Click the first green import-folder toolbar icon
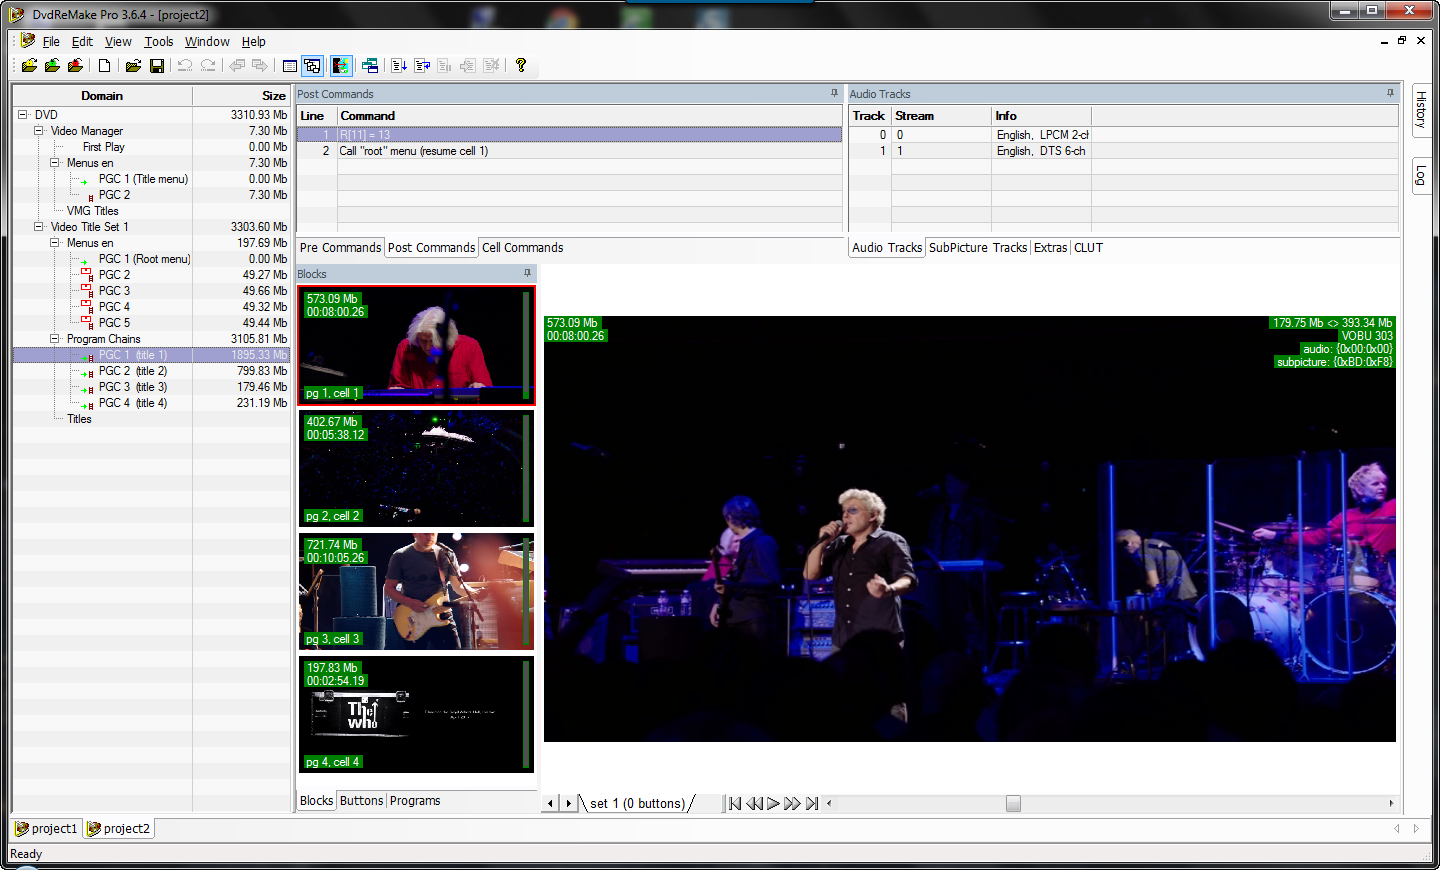Screen dimensions: 1440x870 coord(29,66)
